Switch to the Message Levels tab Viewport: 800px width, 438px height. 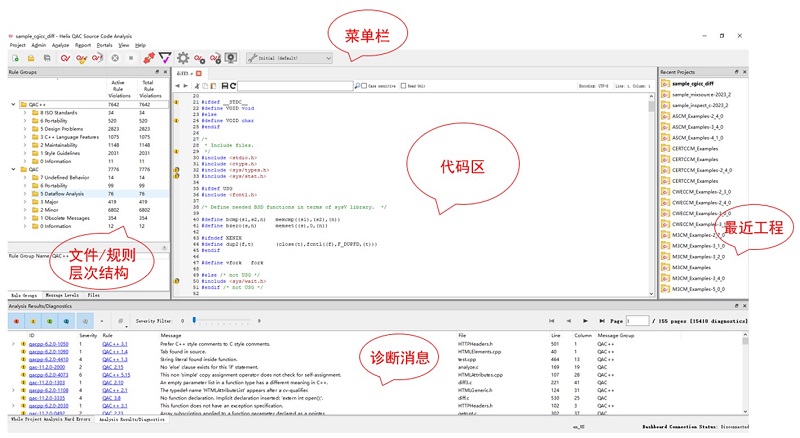62,295
